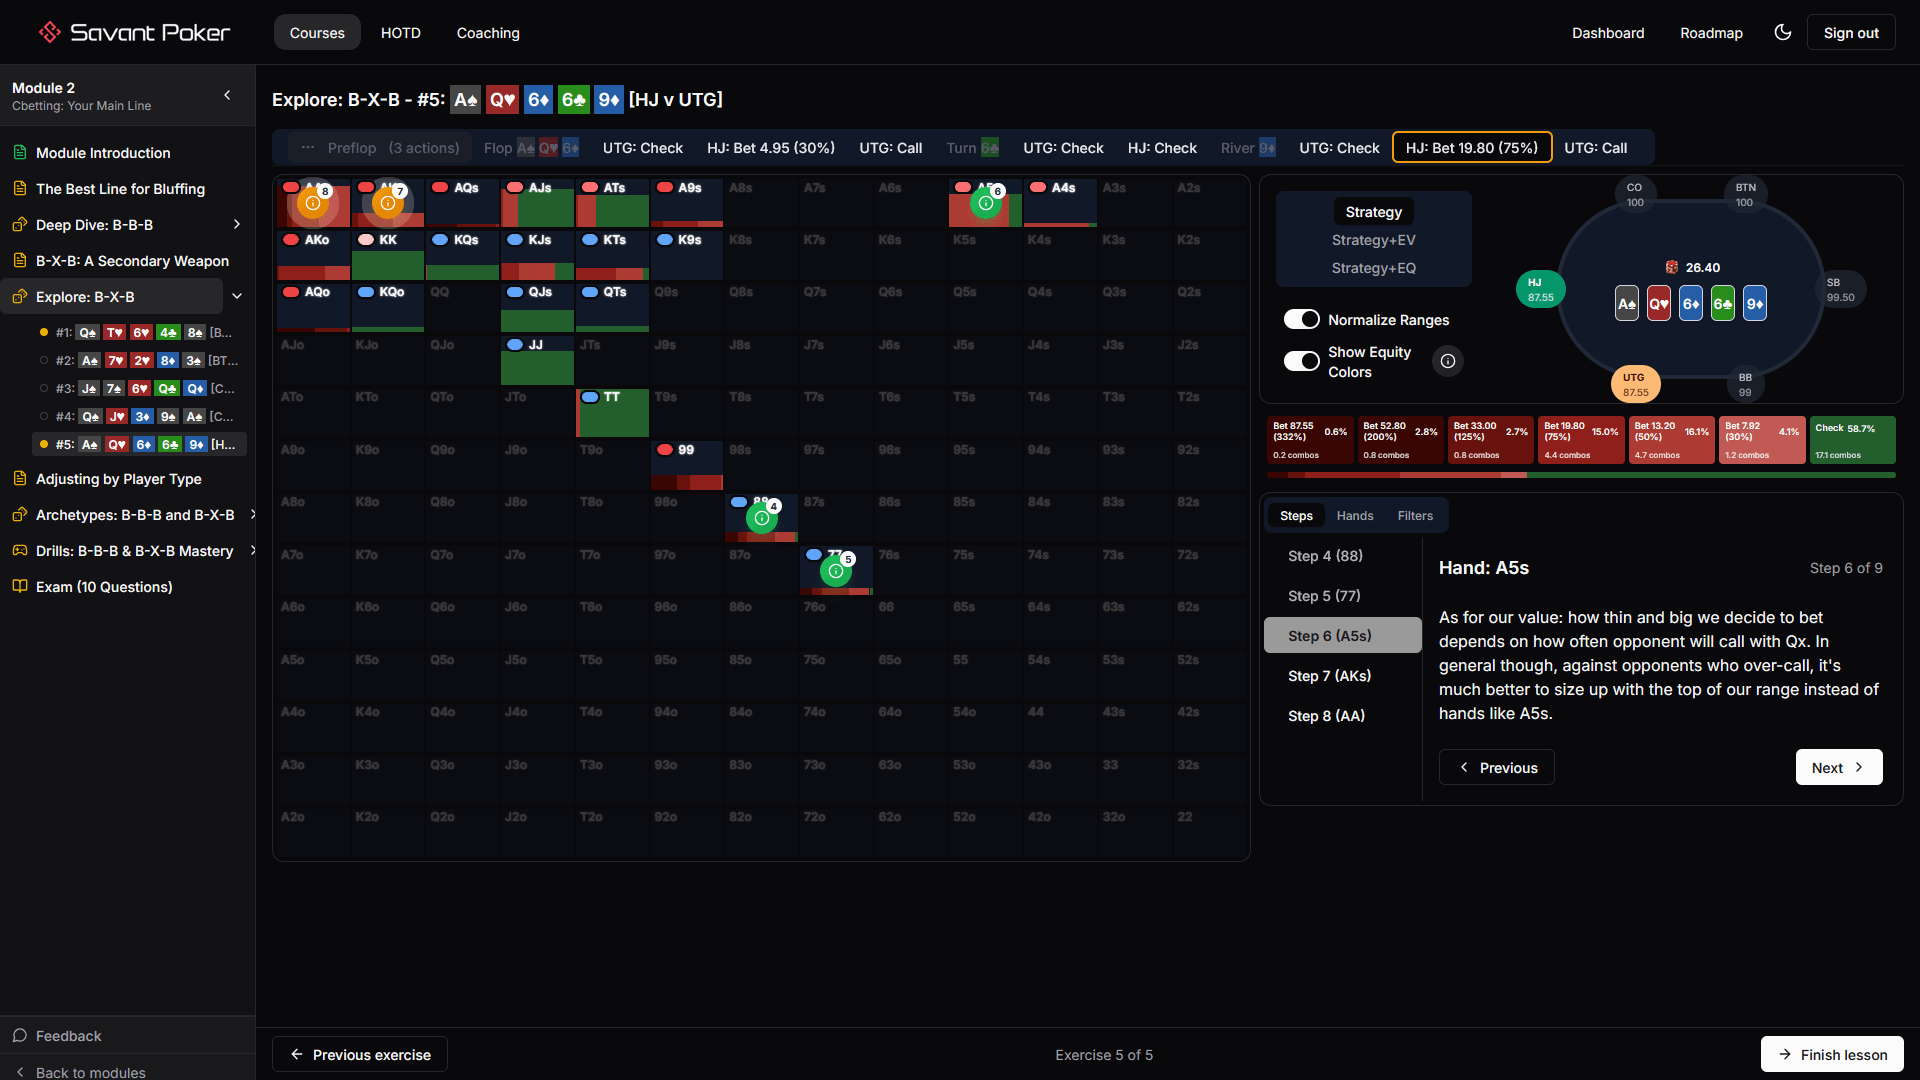Click the book icon next to Exam
The height and width of the screenshot is (1080, 1920).
coord(20,586)
